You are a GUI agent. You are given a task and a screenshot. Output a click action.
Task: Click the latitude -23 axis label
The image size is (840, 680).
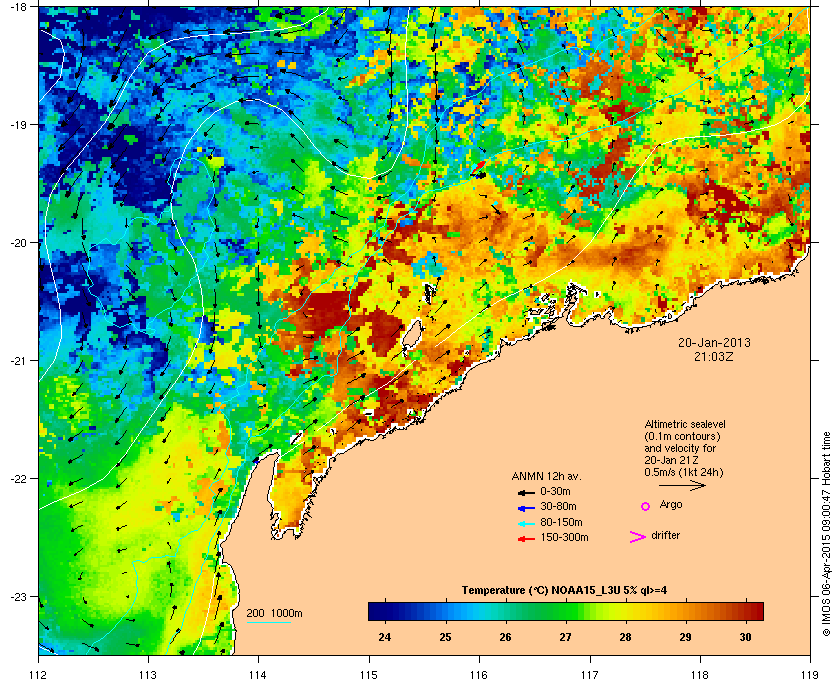coord(18,596)
